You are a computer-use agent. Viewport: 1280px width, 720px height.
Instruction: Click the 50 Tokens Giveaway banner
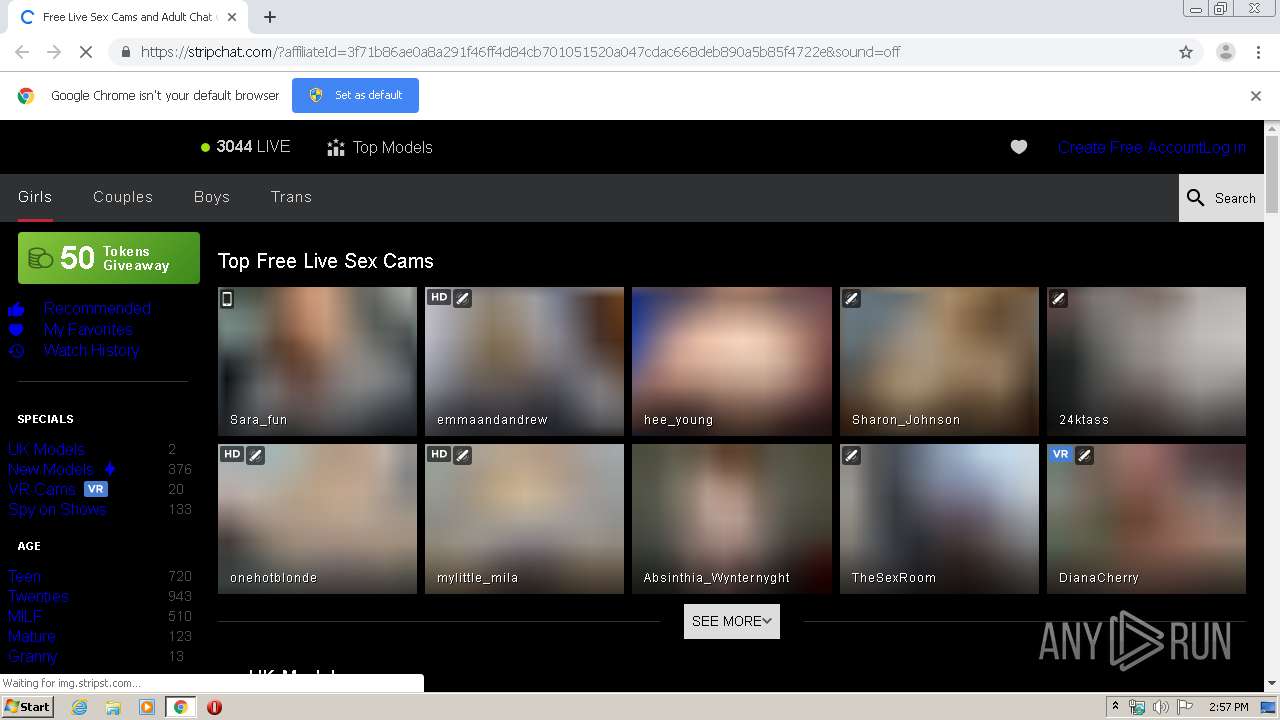coord(109,258)
